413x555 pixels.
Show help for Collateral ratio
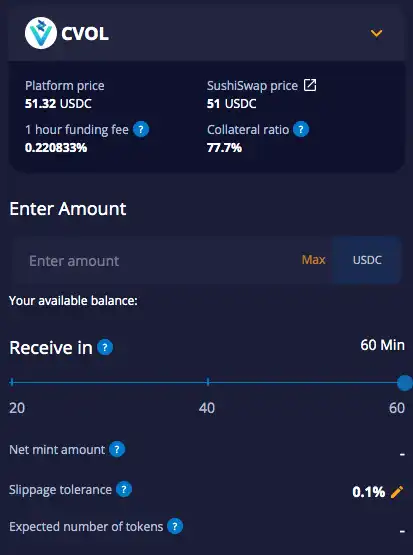301,129
